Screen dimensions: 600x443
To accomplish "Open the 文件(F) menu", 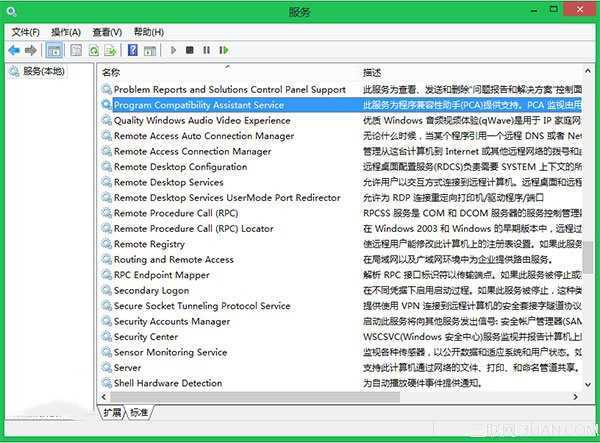I will tap(25, 32).
